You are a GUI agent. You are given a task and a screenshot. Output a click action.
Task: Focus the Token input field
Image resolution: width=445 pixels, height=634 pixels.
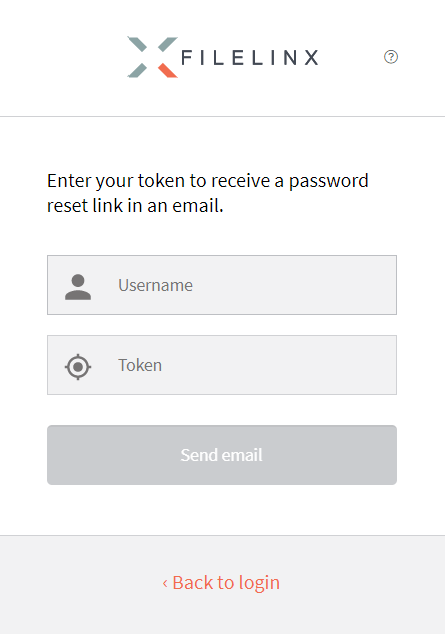click(222, 365)
